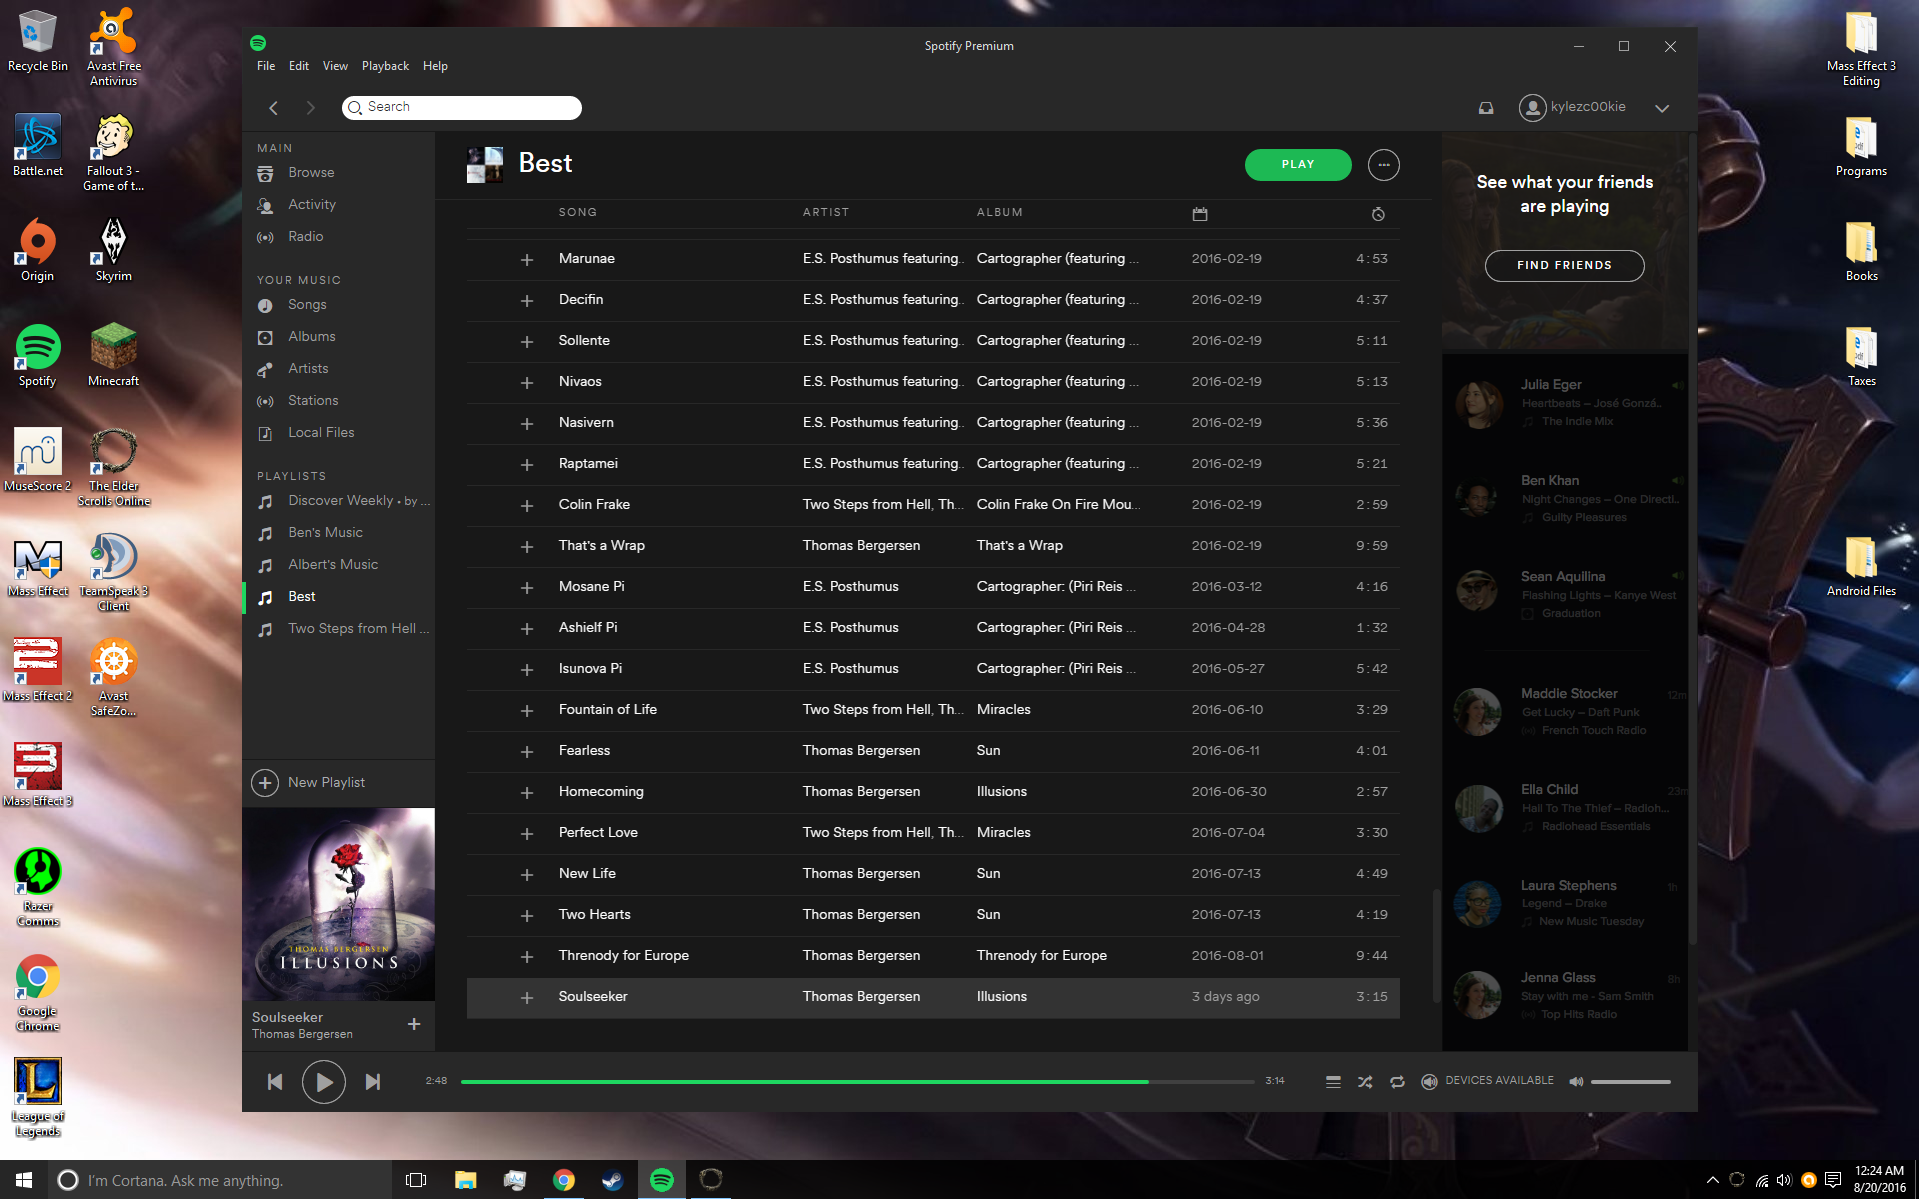Open the notifications inbox icon

tap(1486, 108)
